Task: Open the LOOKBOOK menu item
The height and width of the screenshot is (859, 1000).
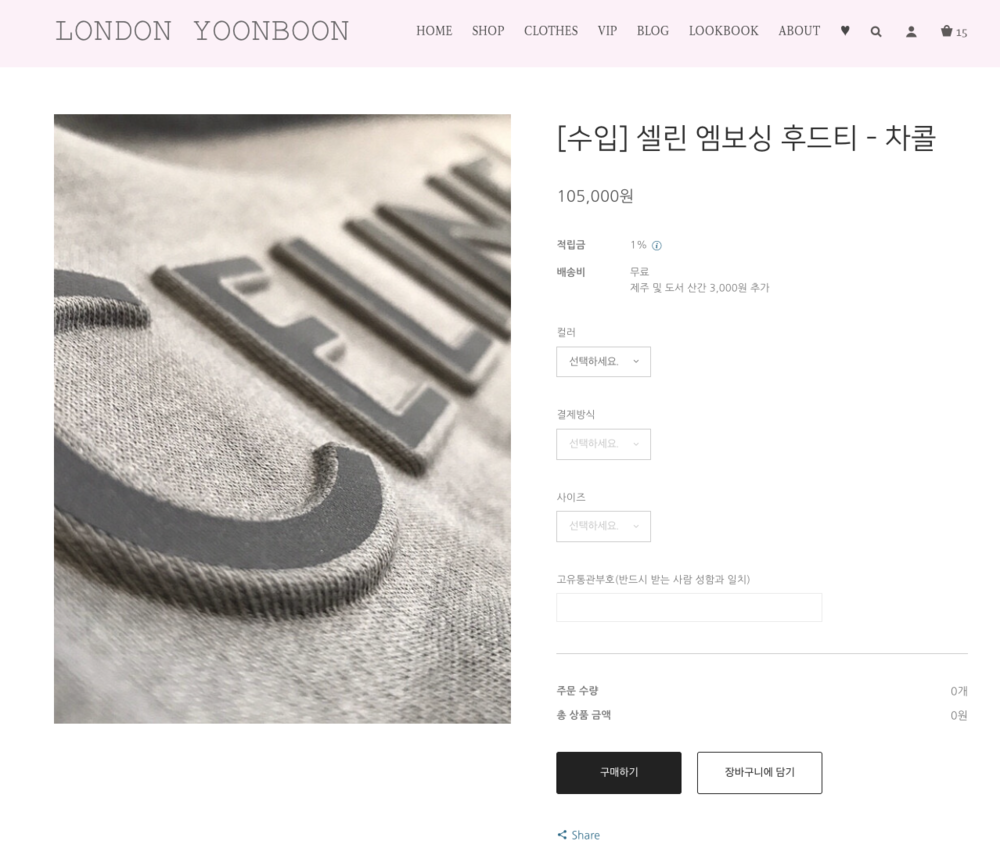Action: click(x=723, y=31)
